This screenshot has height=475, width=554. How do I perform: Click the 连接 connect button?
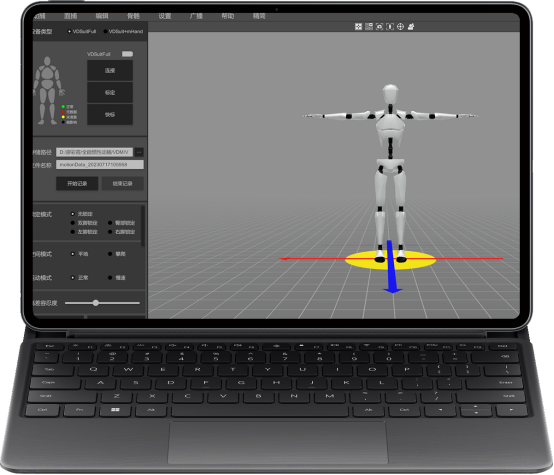(x=110, y=70)
